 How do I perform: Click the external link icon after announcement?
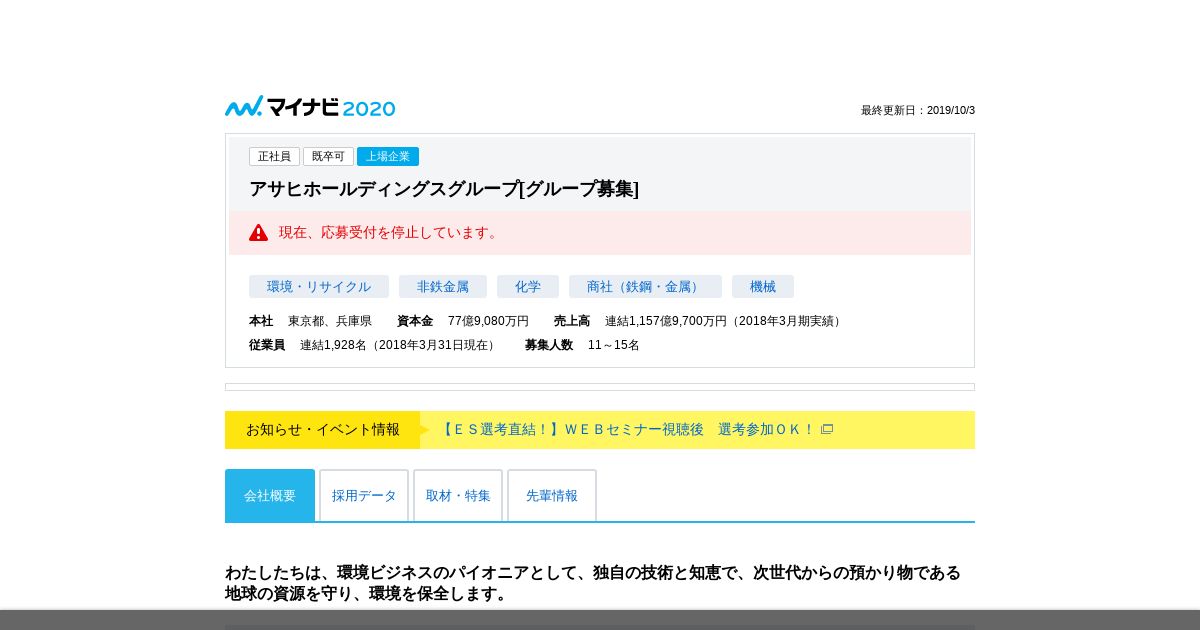point(827,429)
